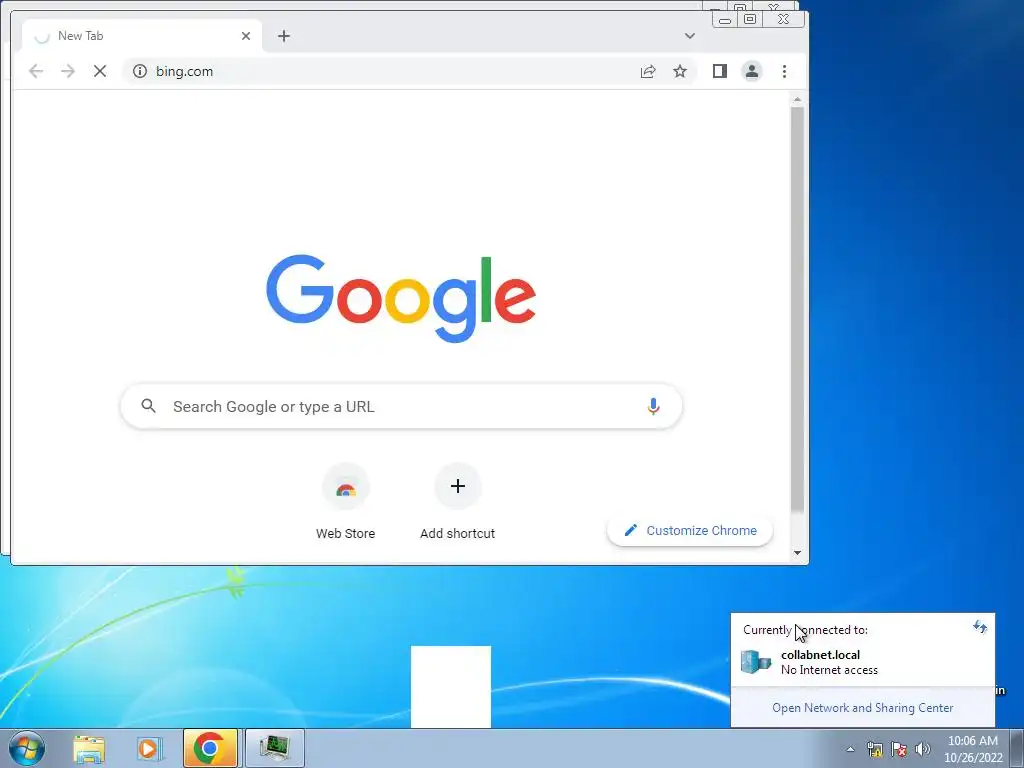Minimize the Chrome window
Image resolution: width=1024 pixels, height=768 pixels.
pyautogui.click(x=725, y=20)
